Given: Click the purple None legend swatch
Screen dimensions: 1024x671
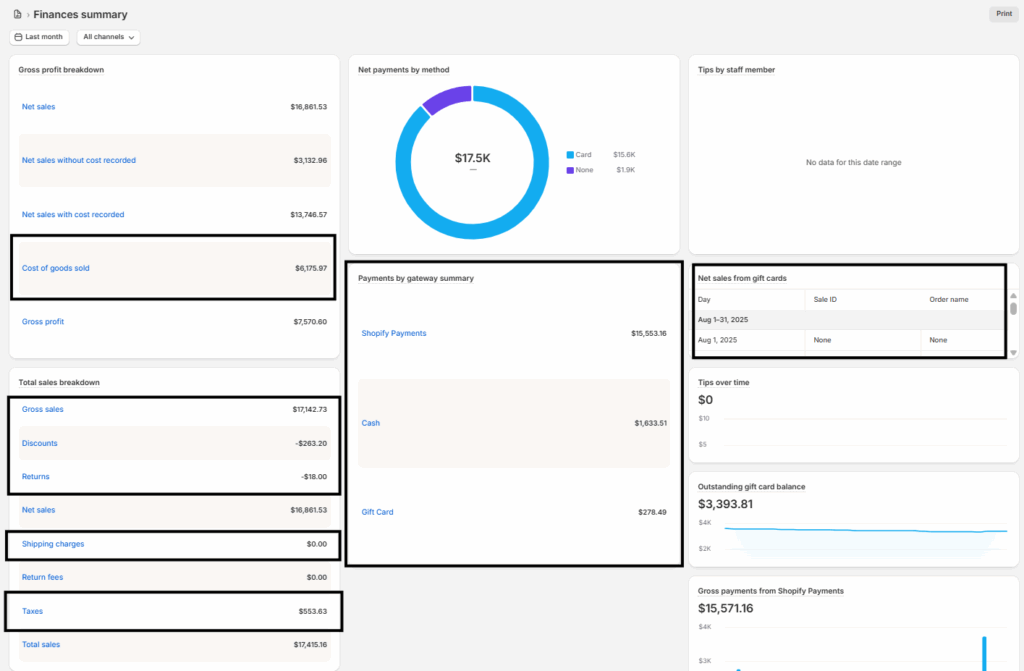Looking at the screenshot, I should (x=570, y=170).
